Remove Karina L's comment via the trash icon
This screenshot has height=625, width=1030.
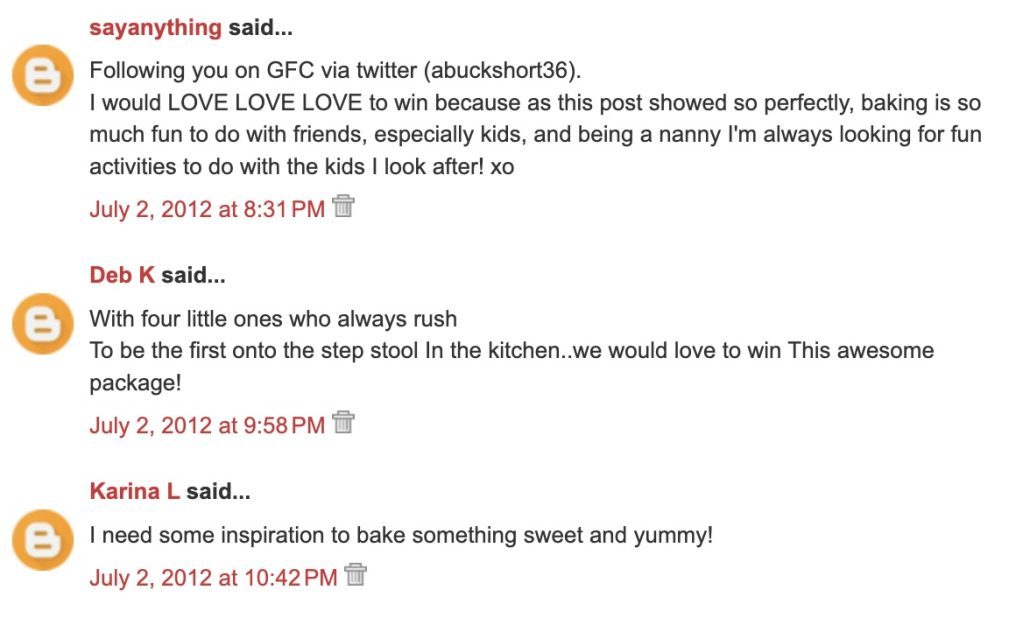coord(356,576)
